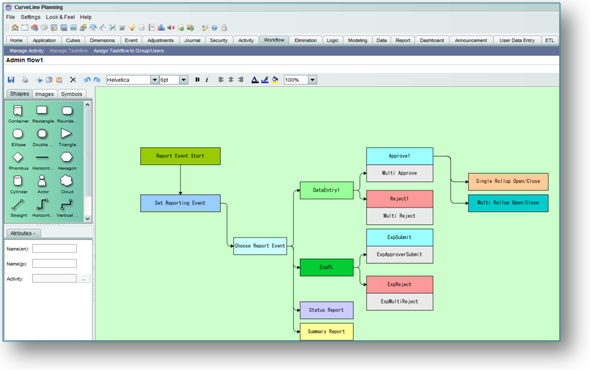Click the home icon in the main toolbar
This screenshot has height=370, width=590.
click(x=15, y=27)
